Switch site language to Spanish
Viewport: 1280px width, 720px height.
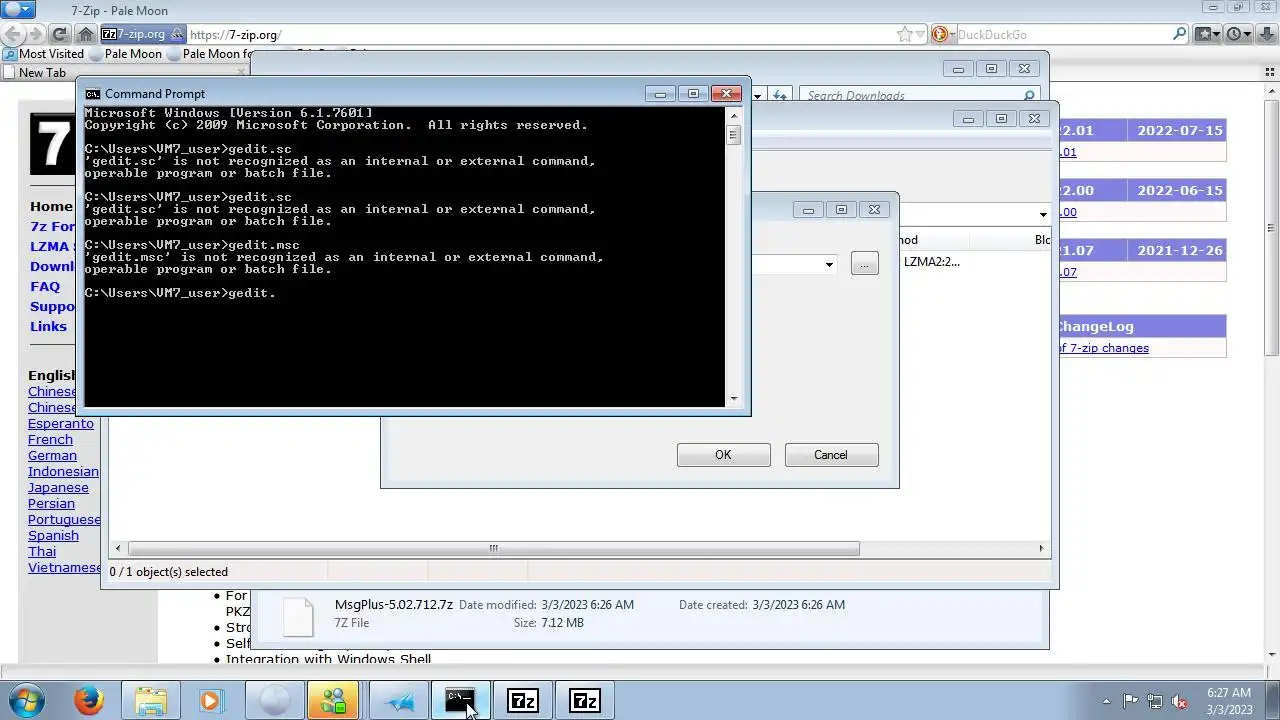click(x=53, y=535)
